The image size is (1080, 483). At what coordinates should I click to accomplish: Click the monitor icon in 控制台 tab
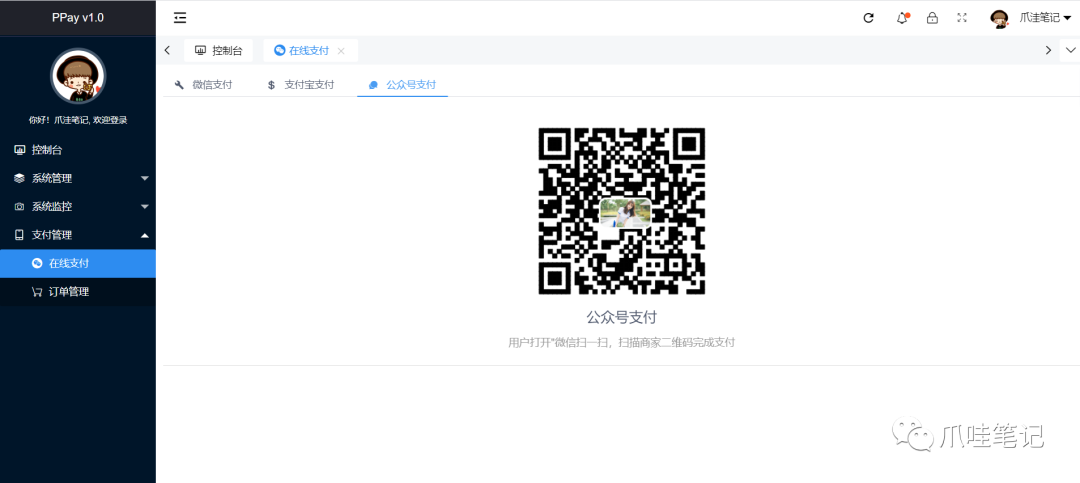click(200, 50)
